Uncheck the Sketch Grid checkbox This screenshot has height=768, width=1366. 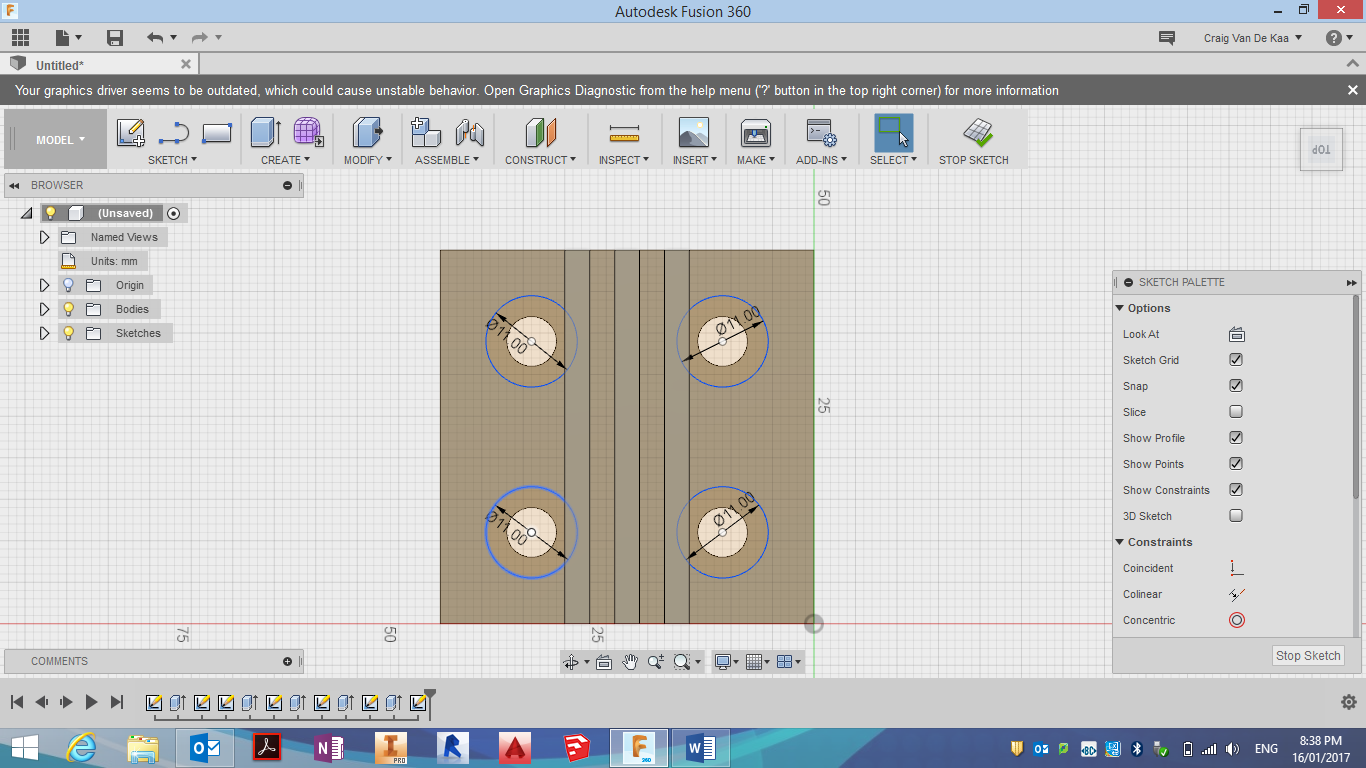pyautogui.click(x=1236, y=360)
